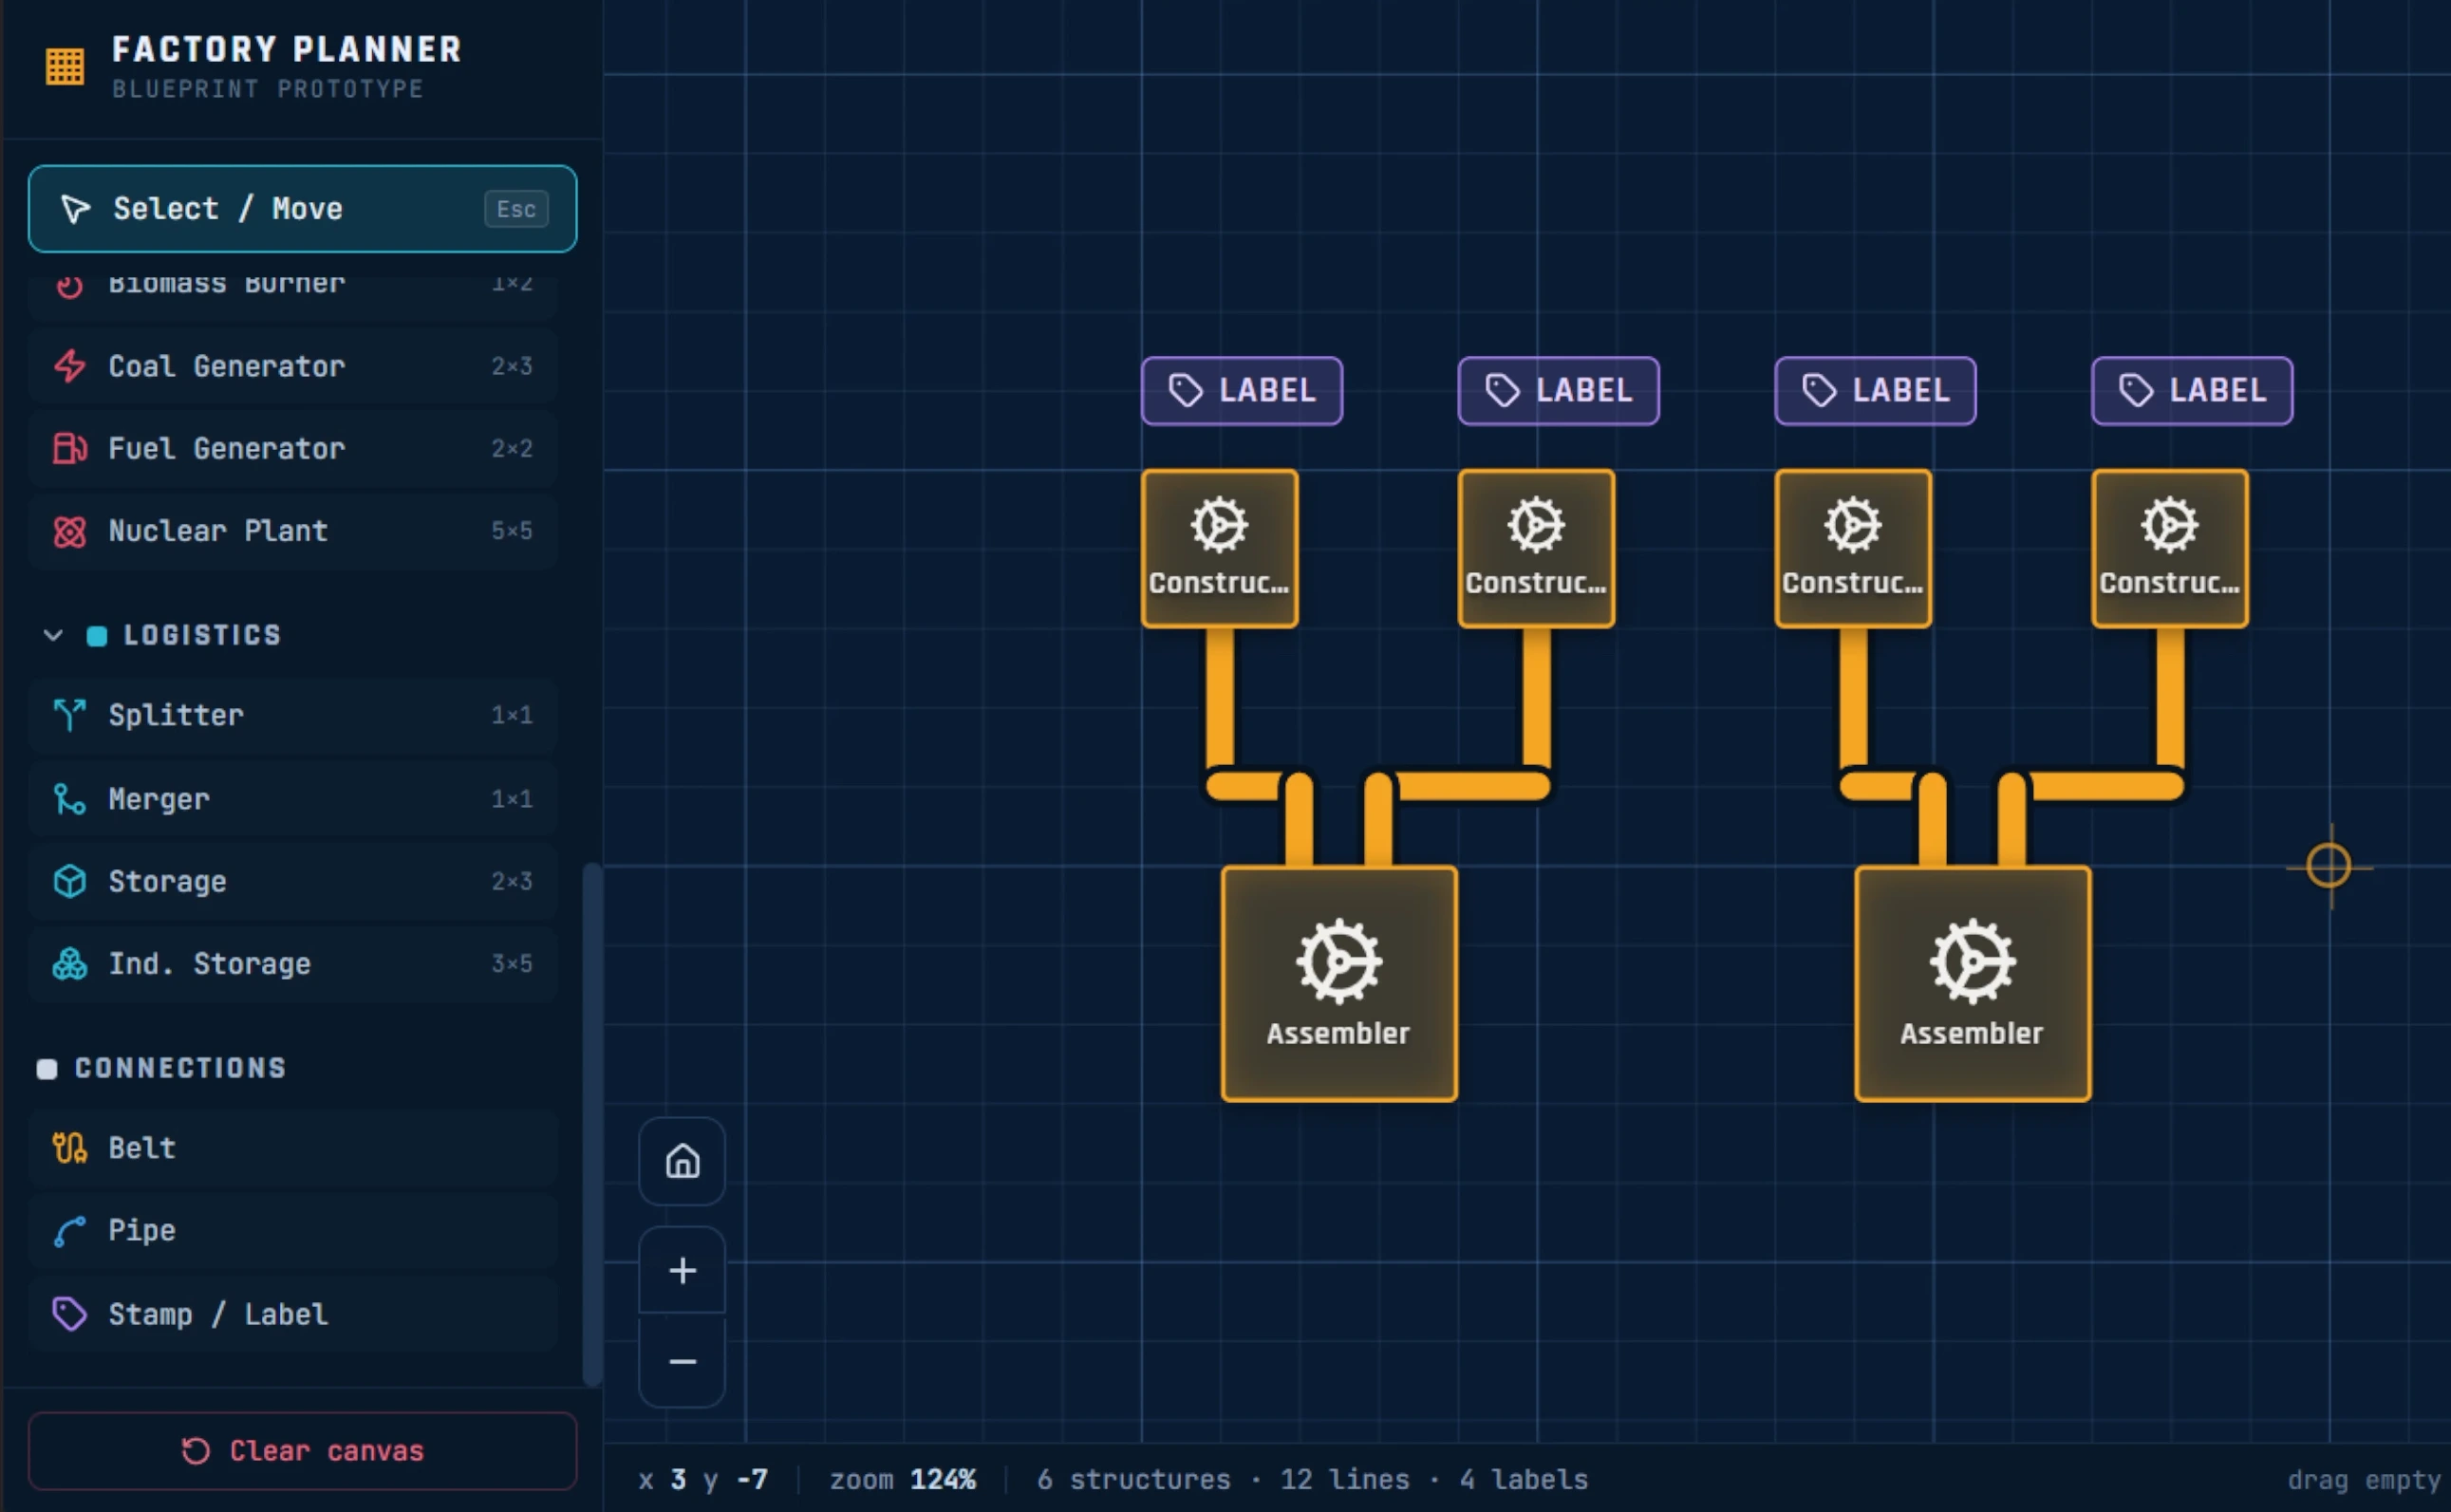Activate the Stamp / Label tool
The height and width of the screenshot is (1512, 2451).
tap(293, 1313)
